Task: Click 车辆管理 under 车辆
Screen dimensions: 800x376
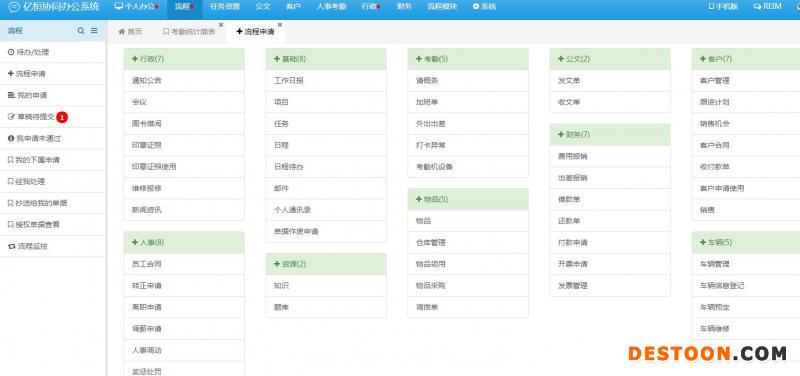Action: [746, 264]
